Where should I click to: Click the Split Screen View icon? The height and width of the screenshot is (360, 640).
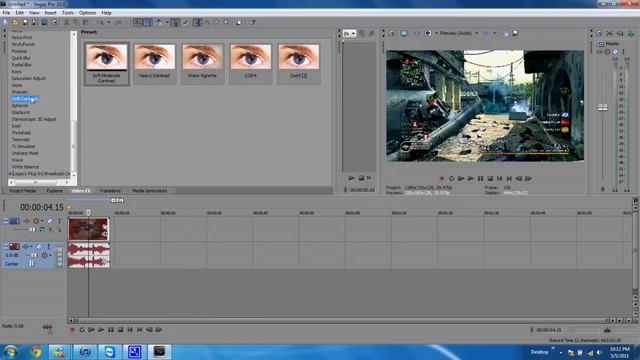pyautogui.click(x=427, y=33)
